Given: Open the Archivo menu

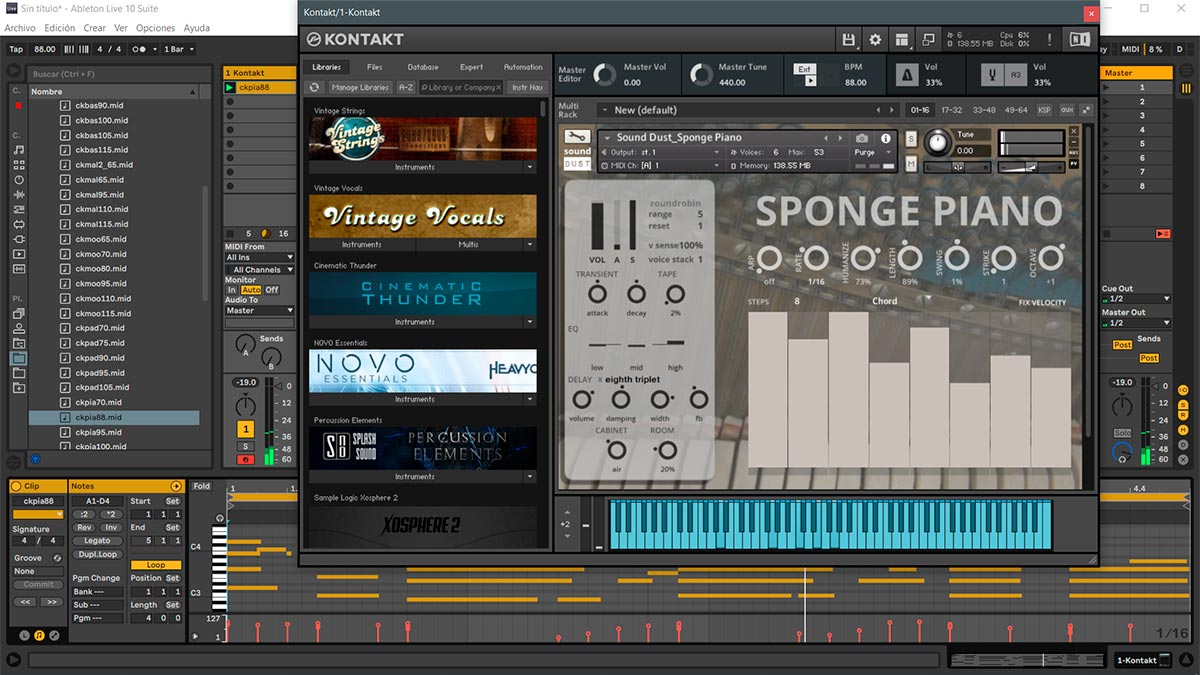Looking at the screenshot, I should (20, 28).
